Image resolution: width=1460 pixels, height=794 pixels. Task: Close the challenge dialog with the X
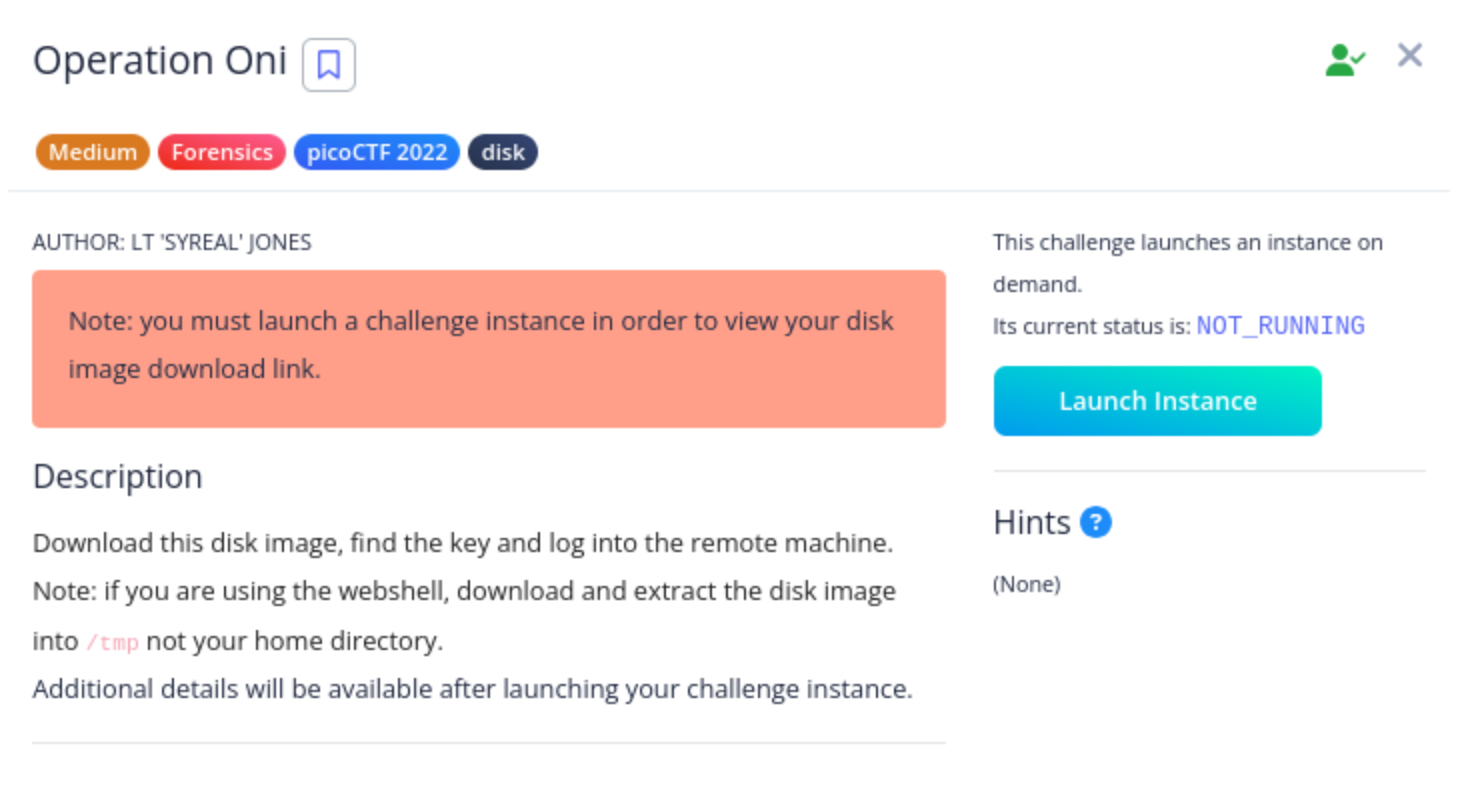(x=1410, y=55)
